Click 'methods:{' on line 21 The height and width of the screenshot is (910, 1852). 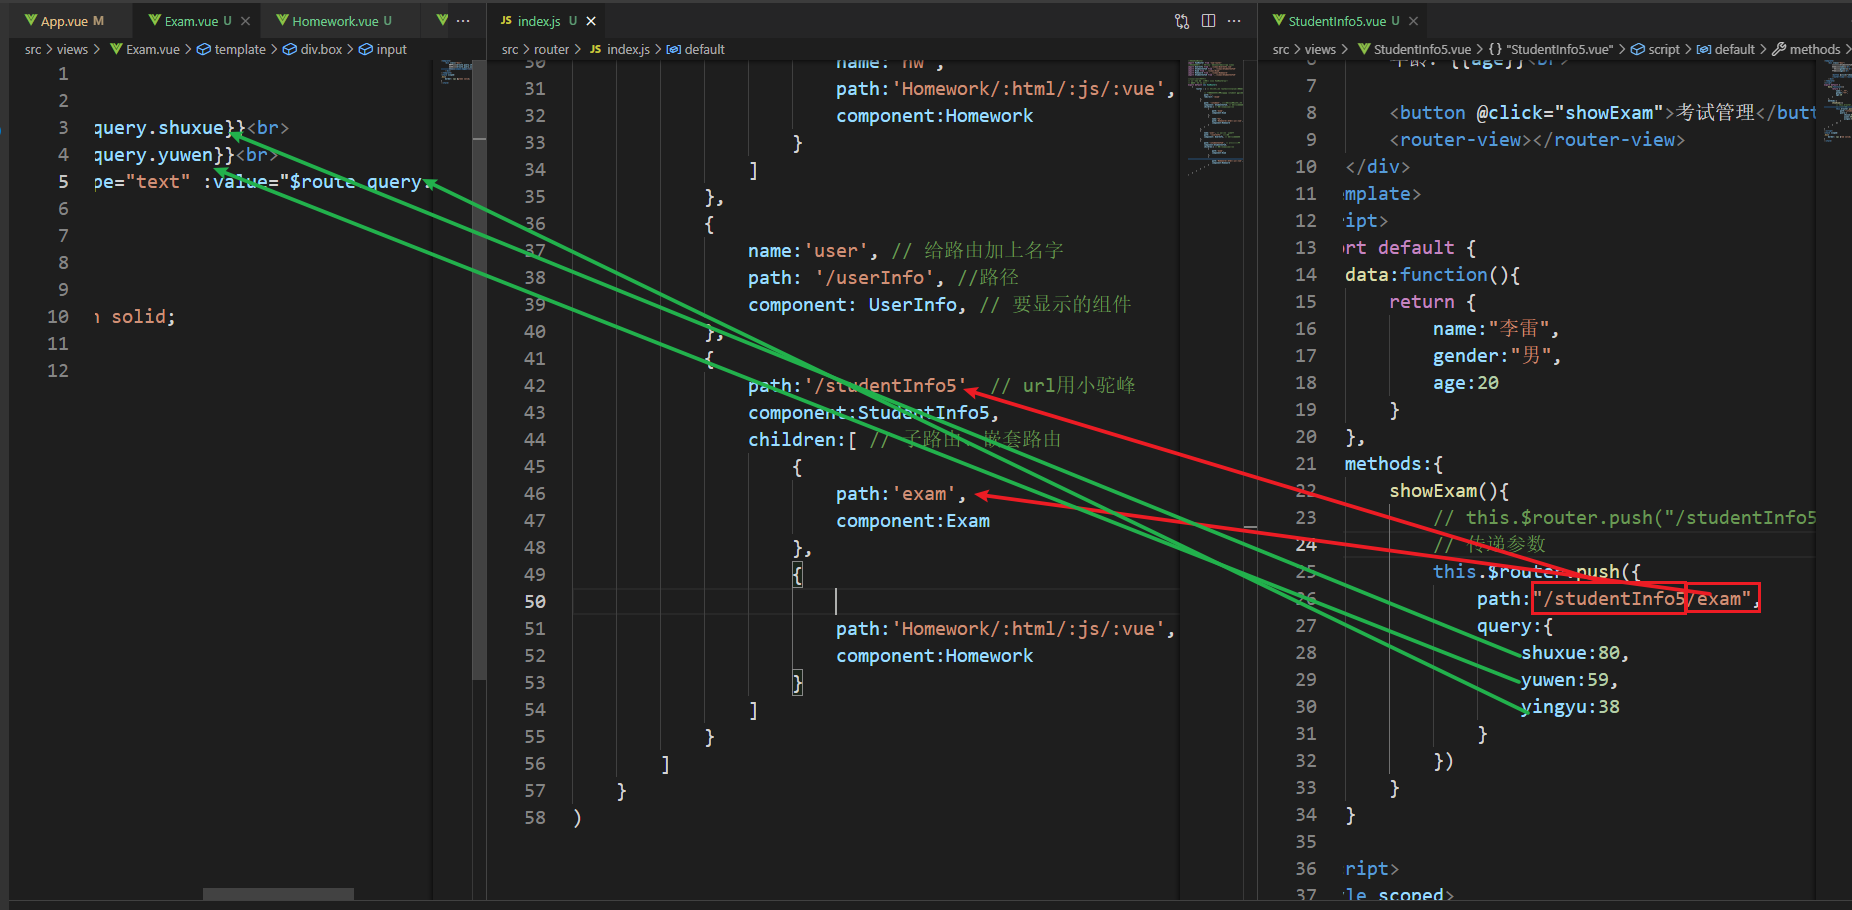[1394, 464]
